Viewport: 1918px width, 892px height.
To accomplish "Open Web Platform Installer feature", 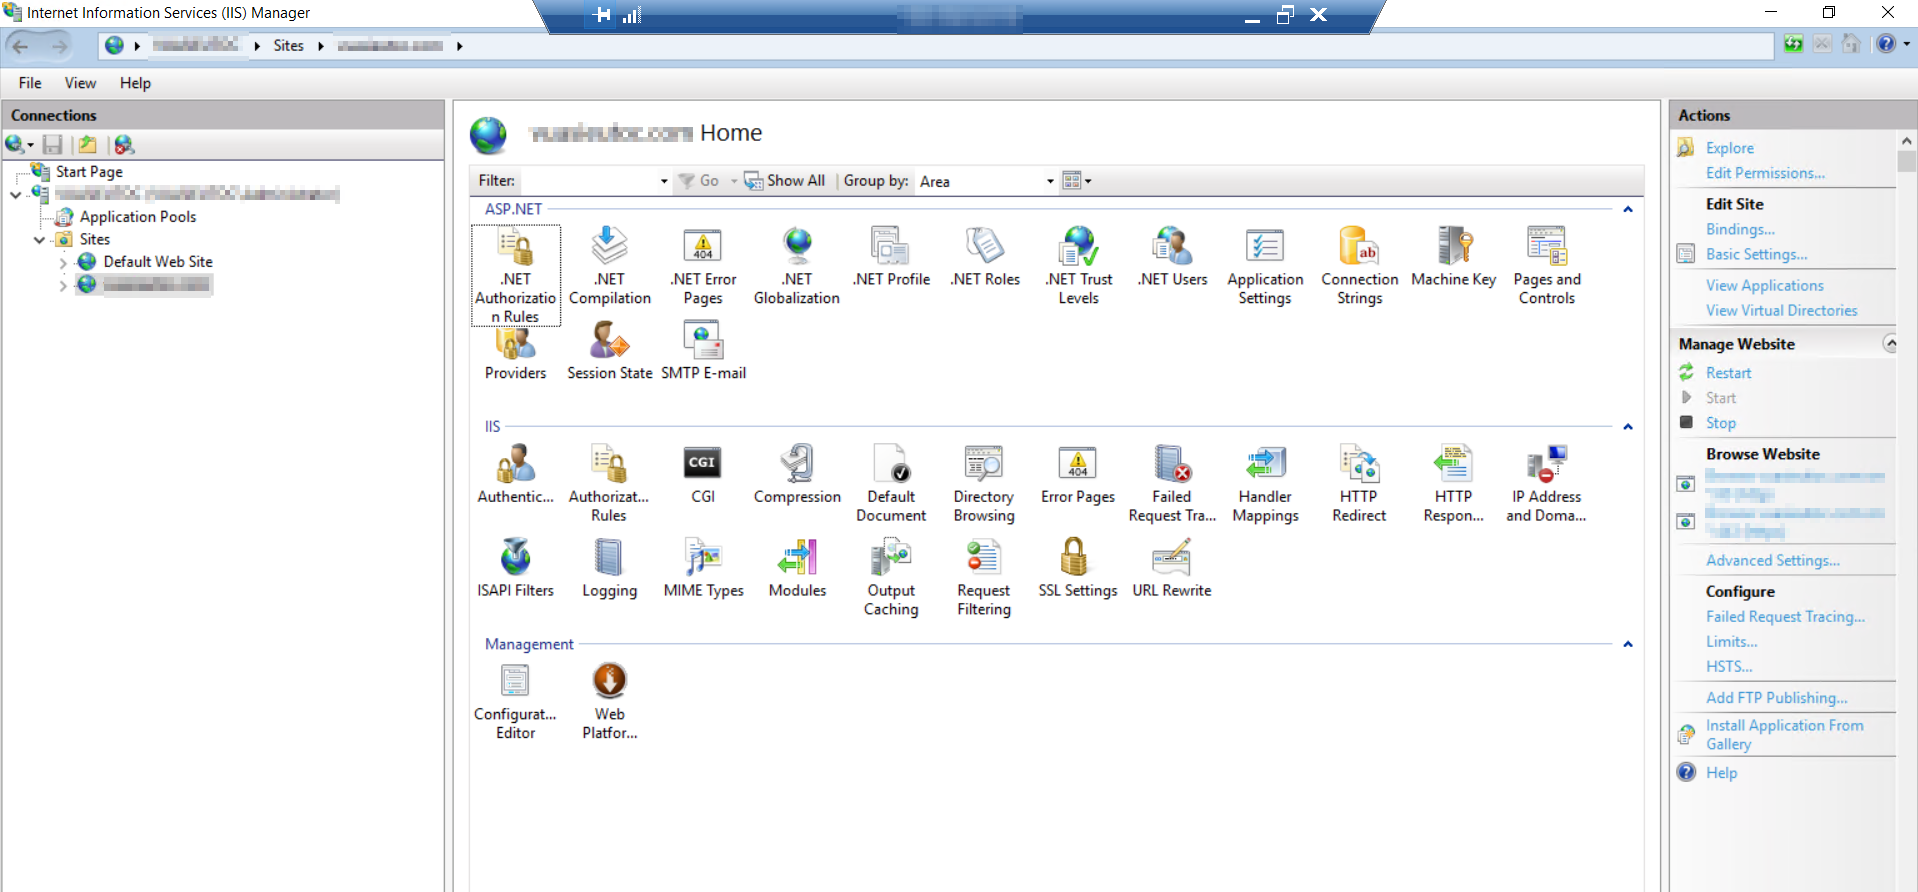I will click(x=610, y=702).
